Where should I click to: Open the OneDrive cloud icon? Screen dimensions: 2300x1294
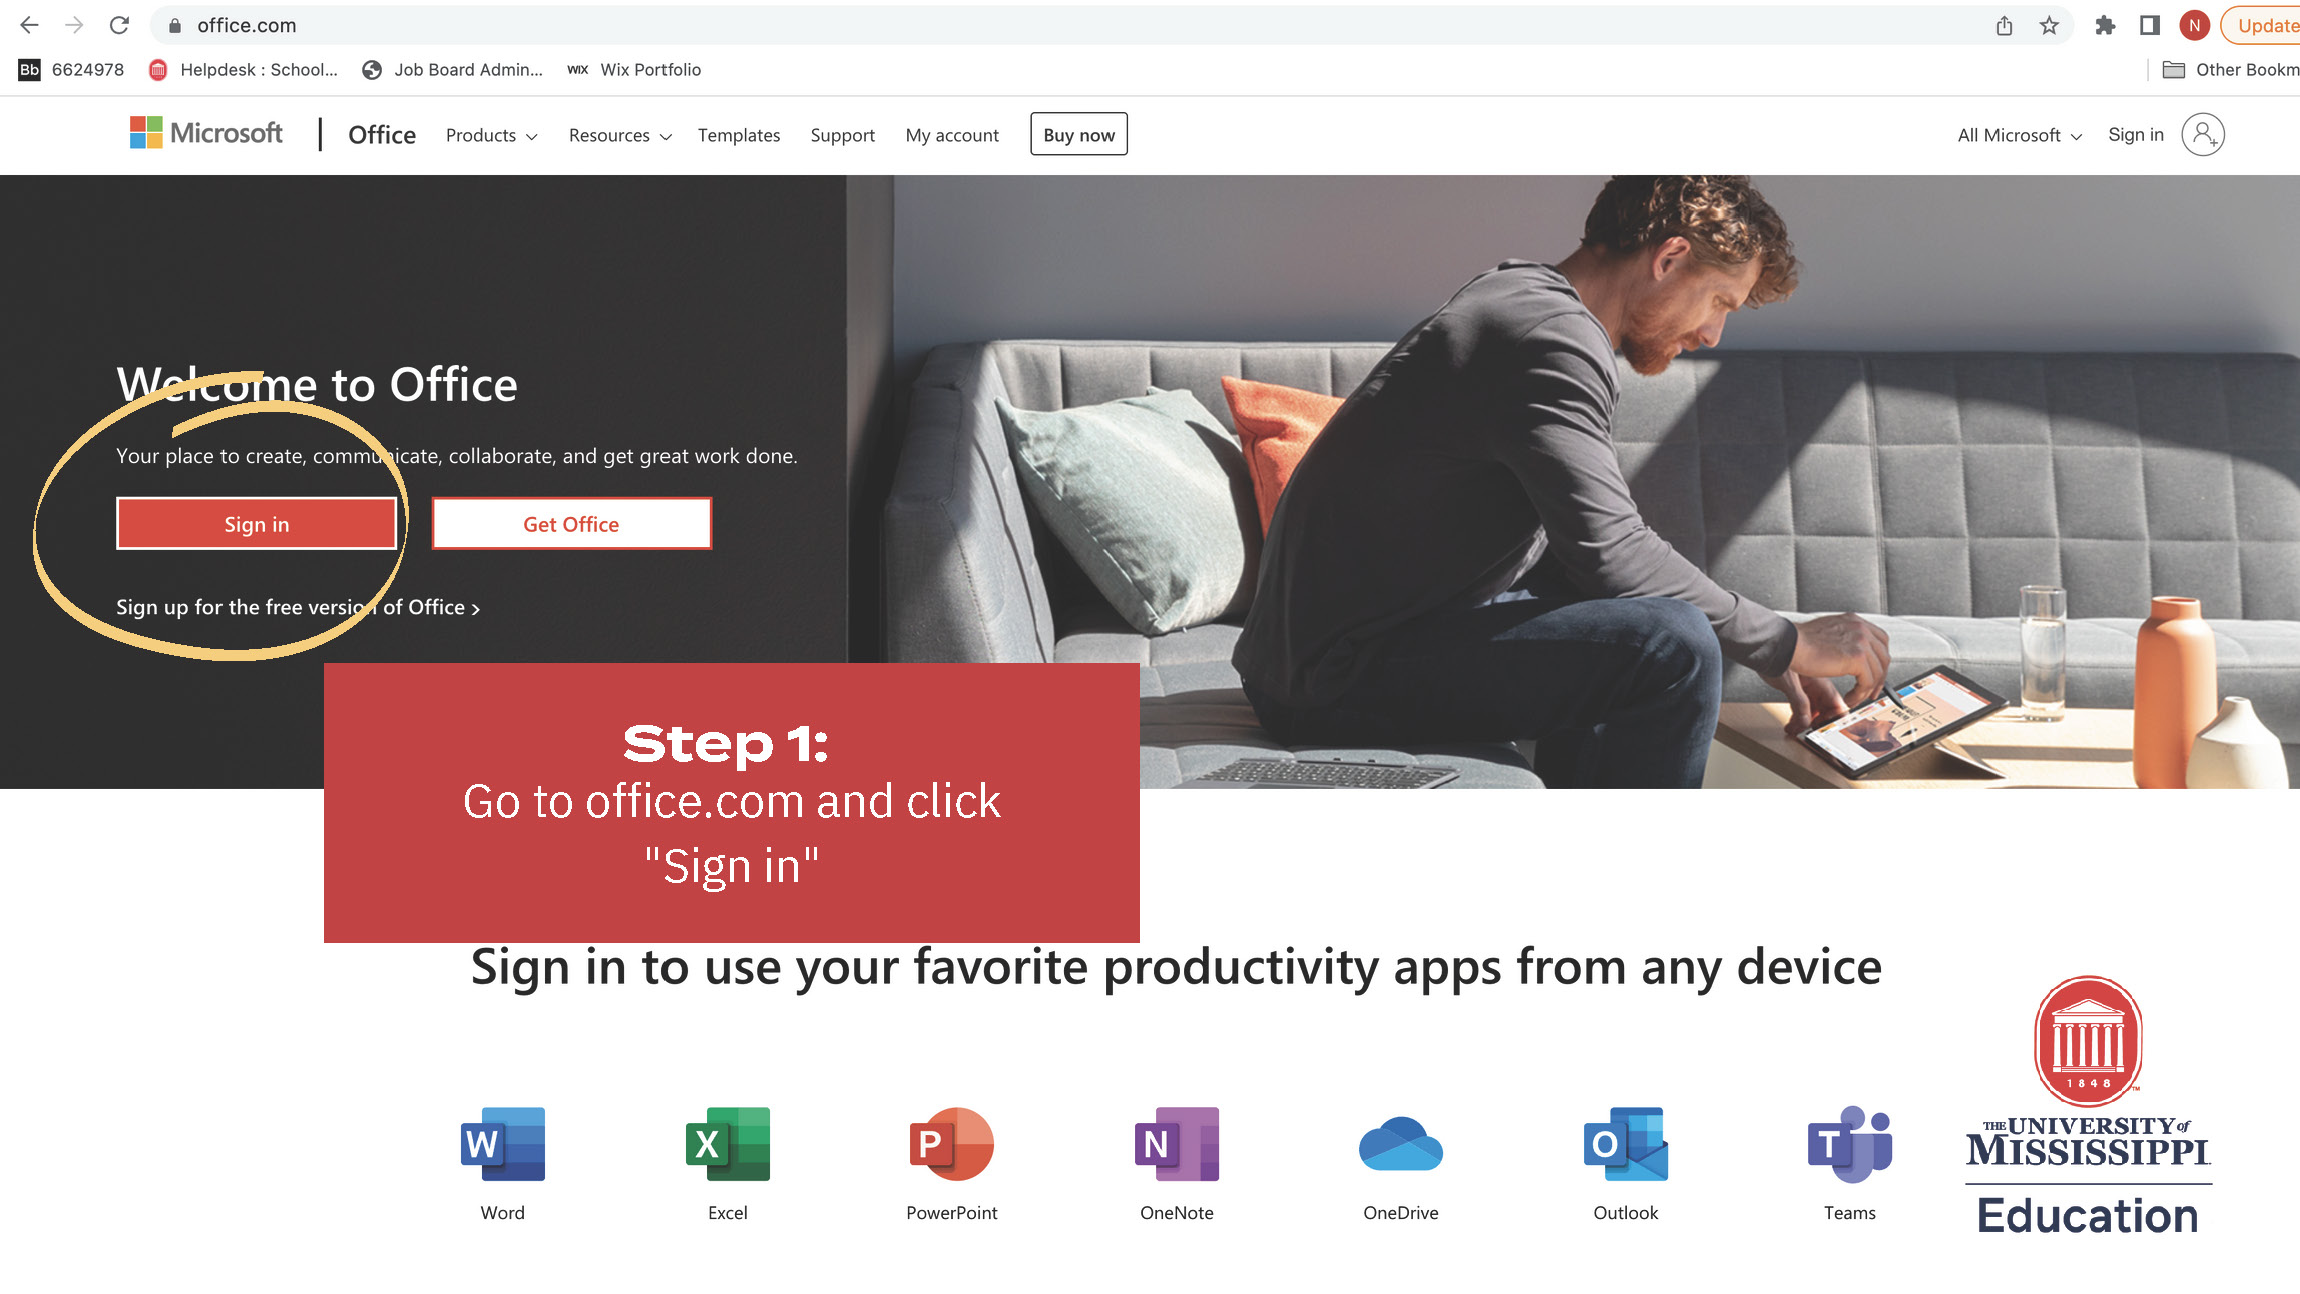pyautogui.click(x=1401, y=1144)
